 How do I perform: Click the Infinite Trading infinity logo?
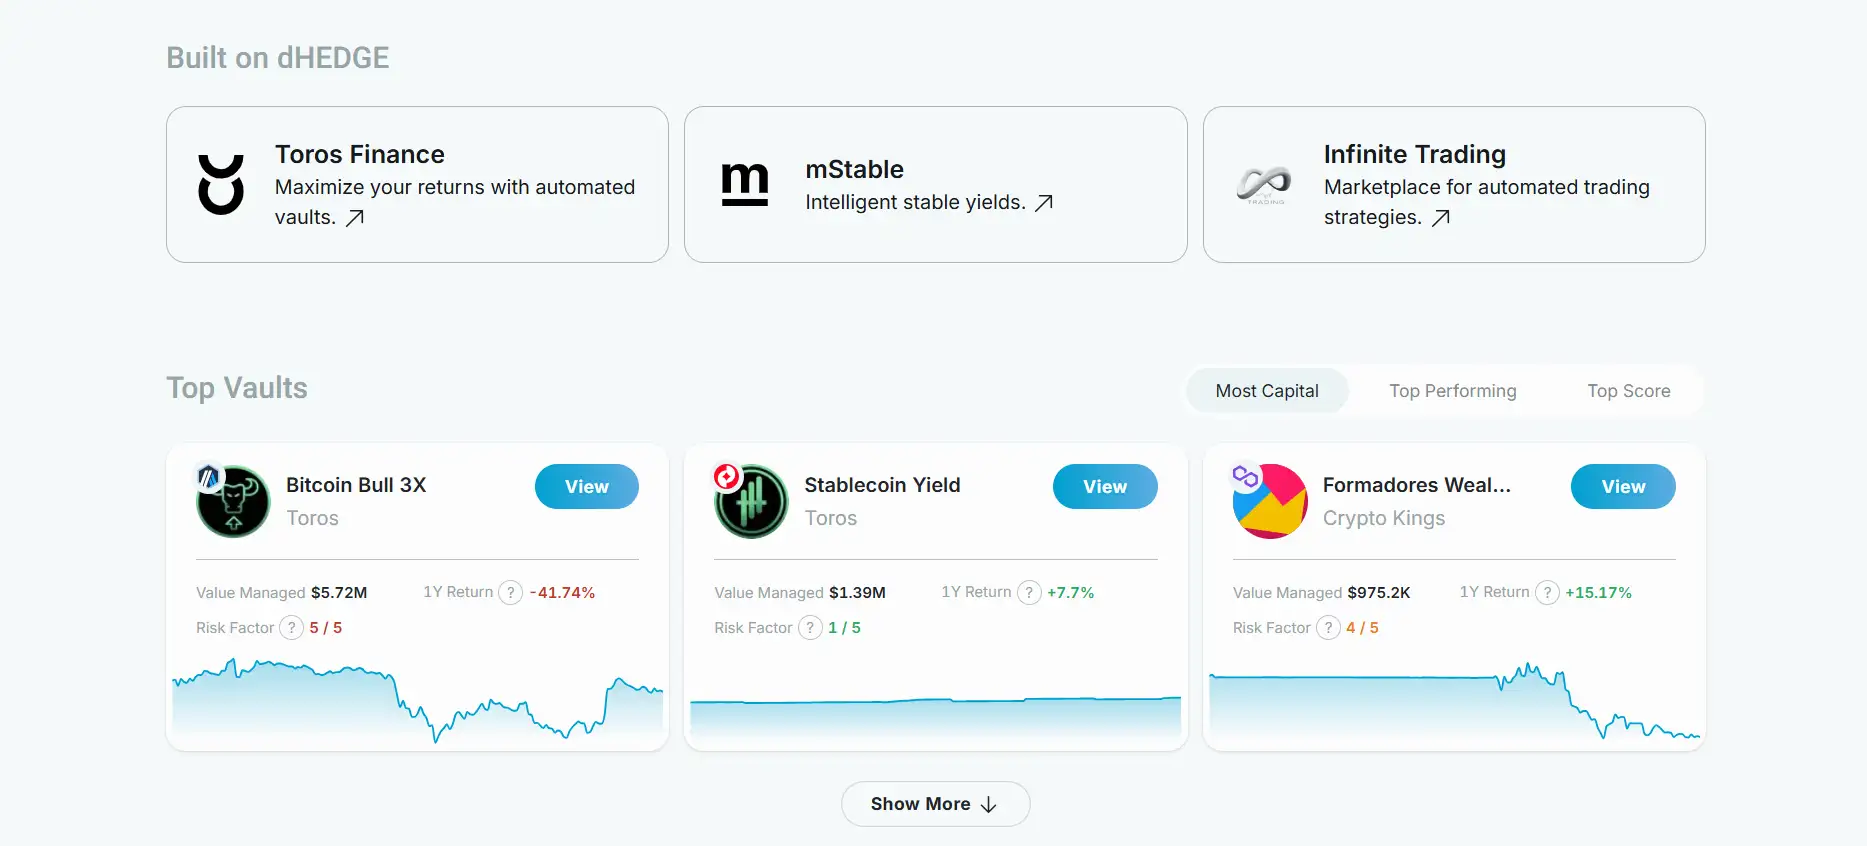point(1264,185)
